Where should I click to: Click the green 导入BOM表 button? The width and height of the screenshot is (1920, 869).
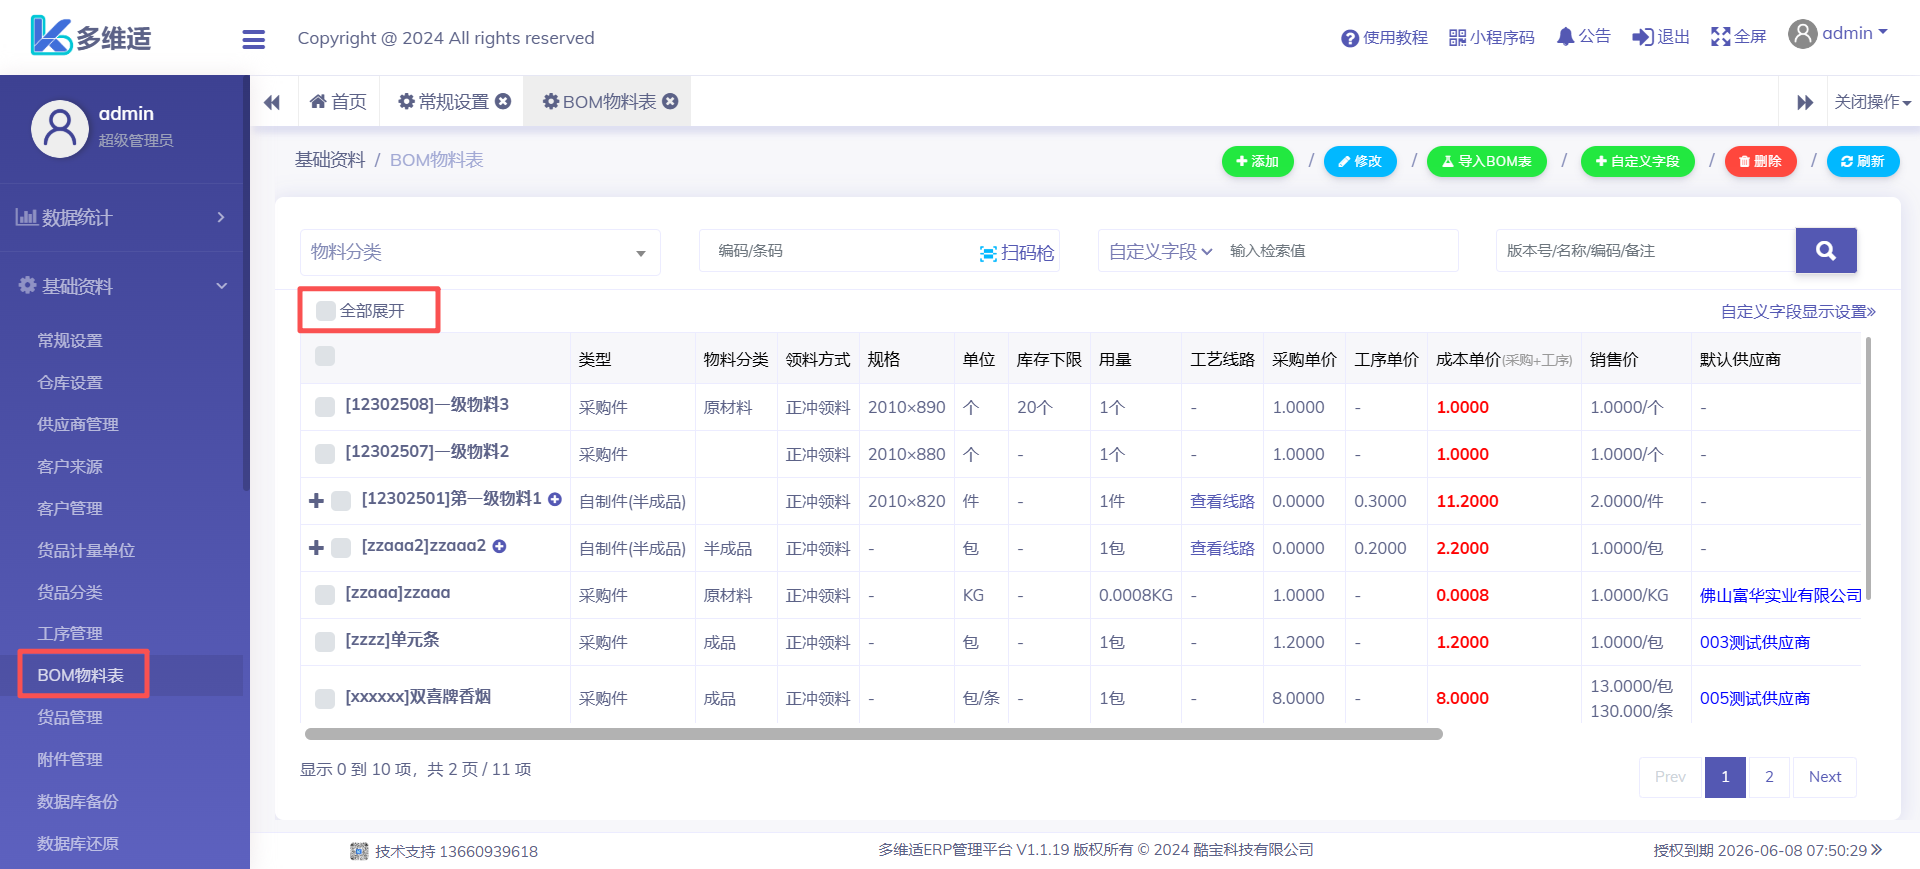click(x=1486, y=161)
